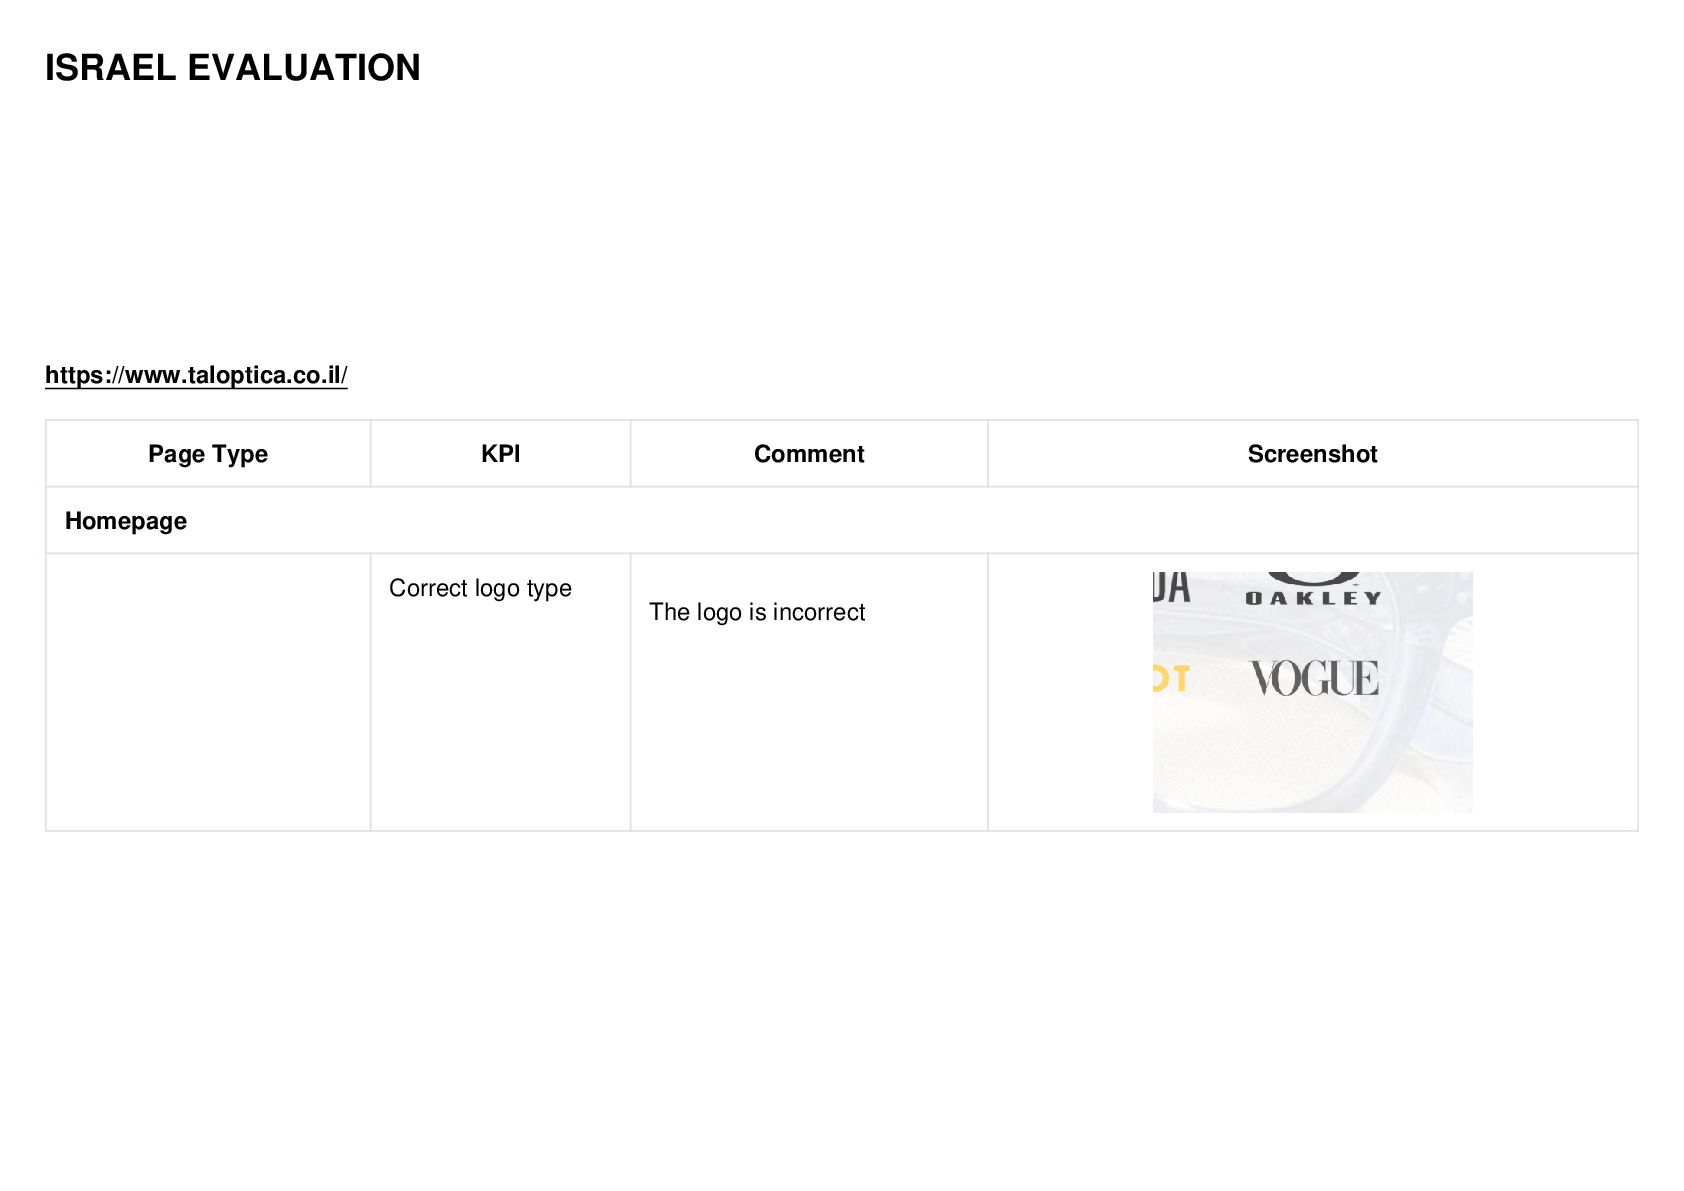Open the taloptica.co.il hyperlink
The width and height of the screenshot is (1684, 1191).
196,375
